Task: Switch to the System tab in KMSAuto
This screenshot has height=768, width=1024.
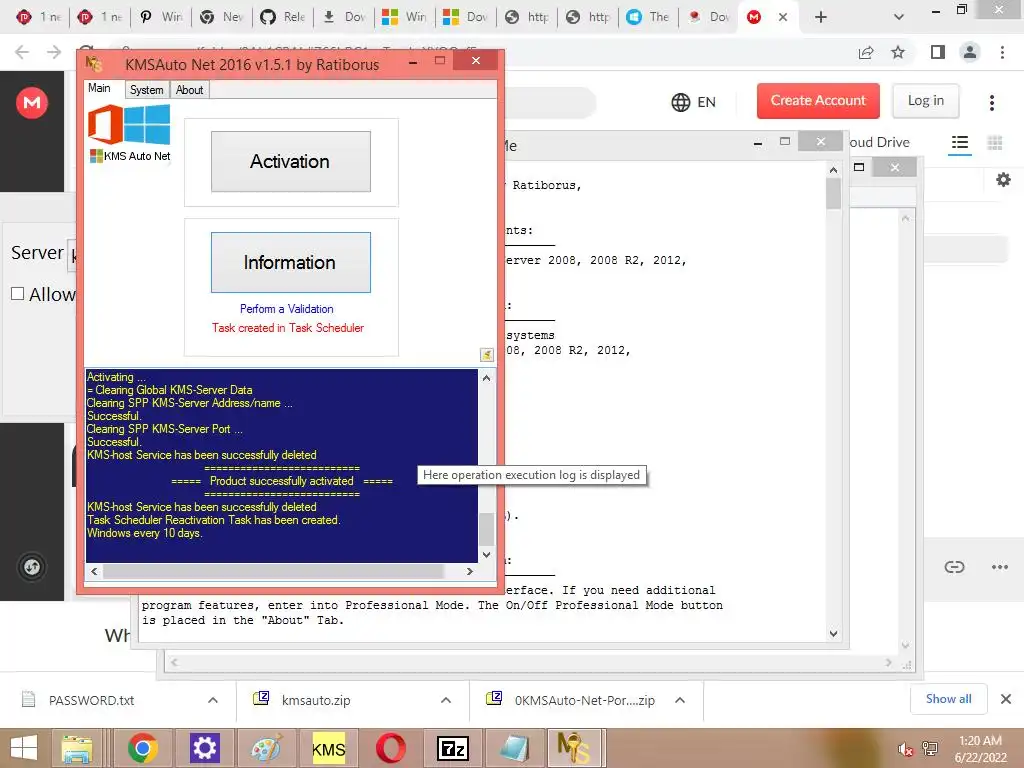Action: click(x=146, y=90)
